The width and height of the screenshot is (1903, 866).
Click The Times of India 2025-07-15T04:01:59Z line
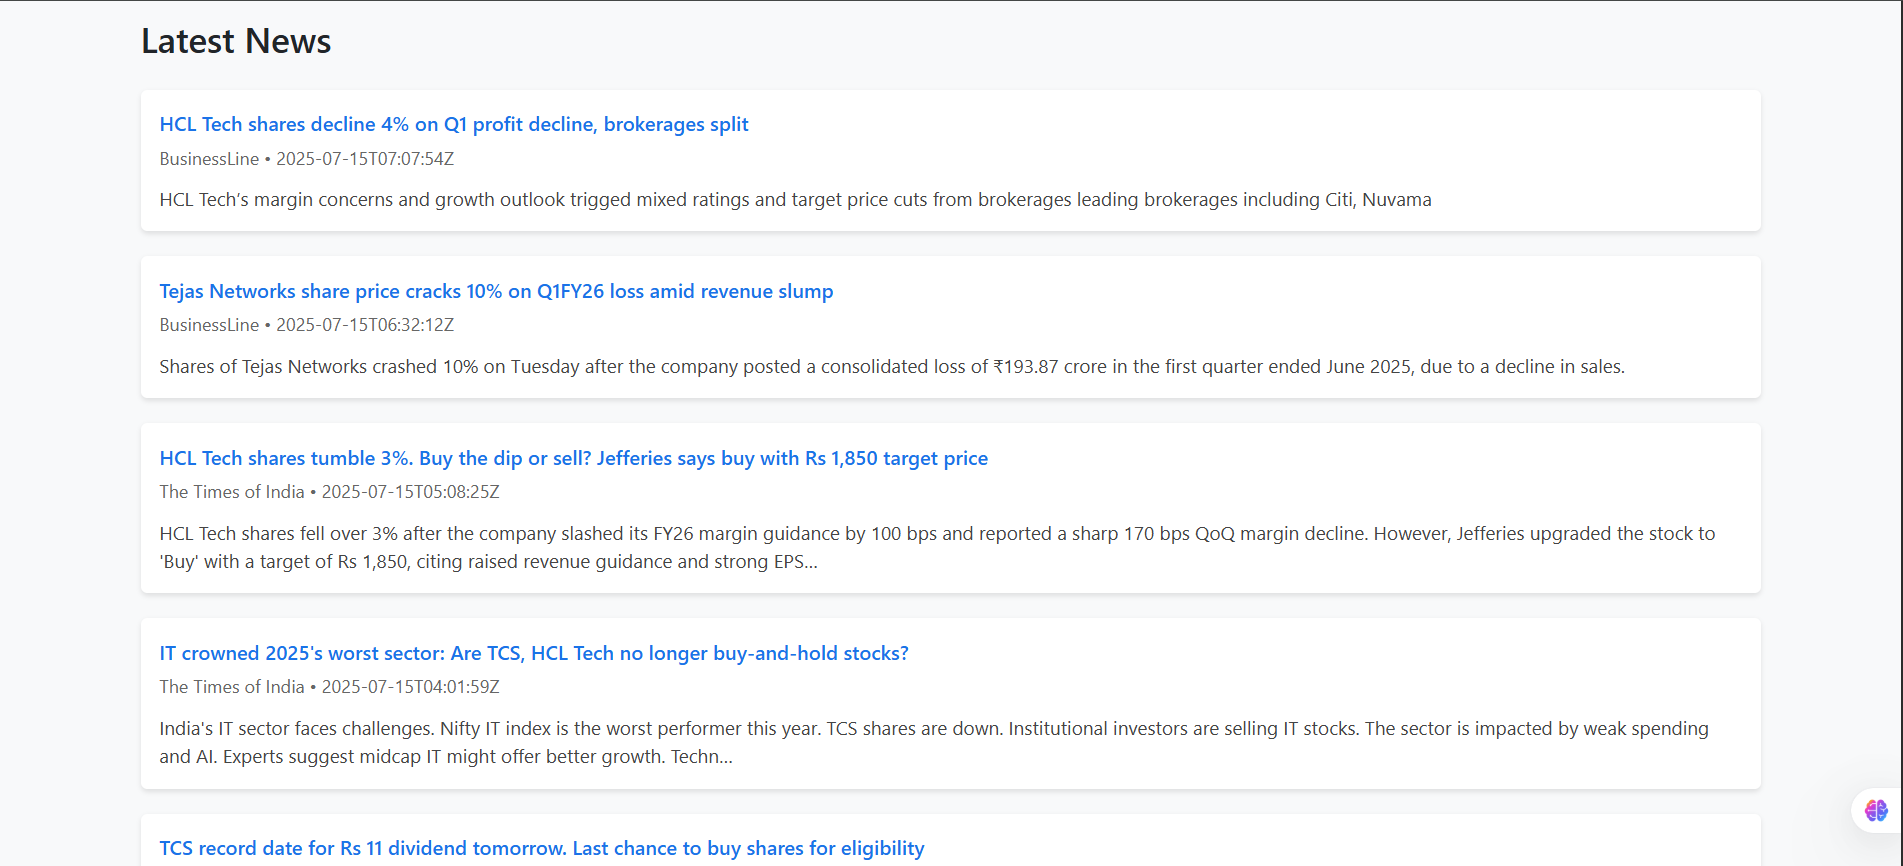[x=329, y=687]
